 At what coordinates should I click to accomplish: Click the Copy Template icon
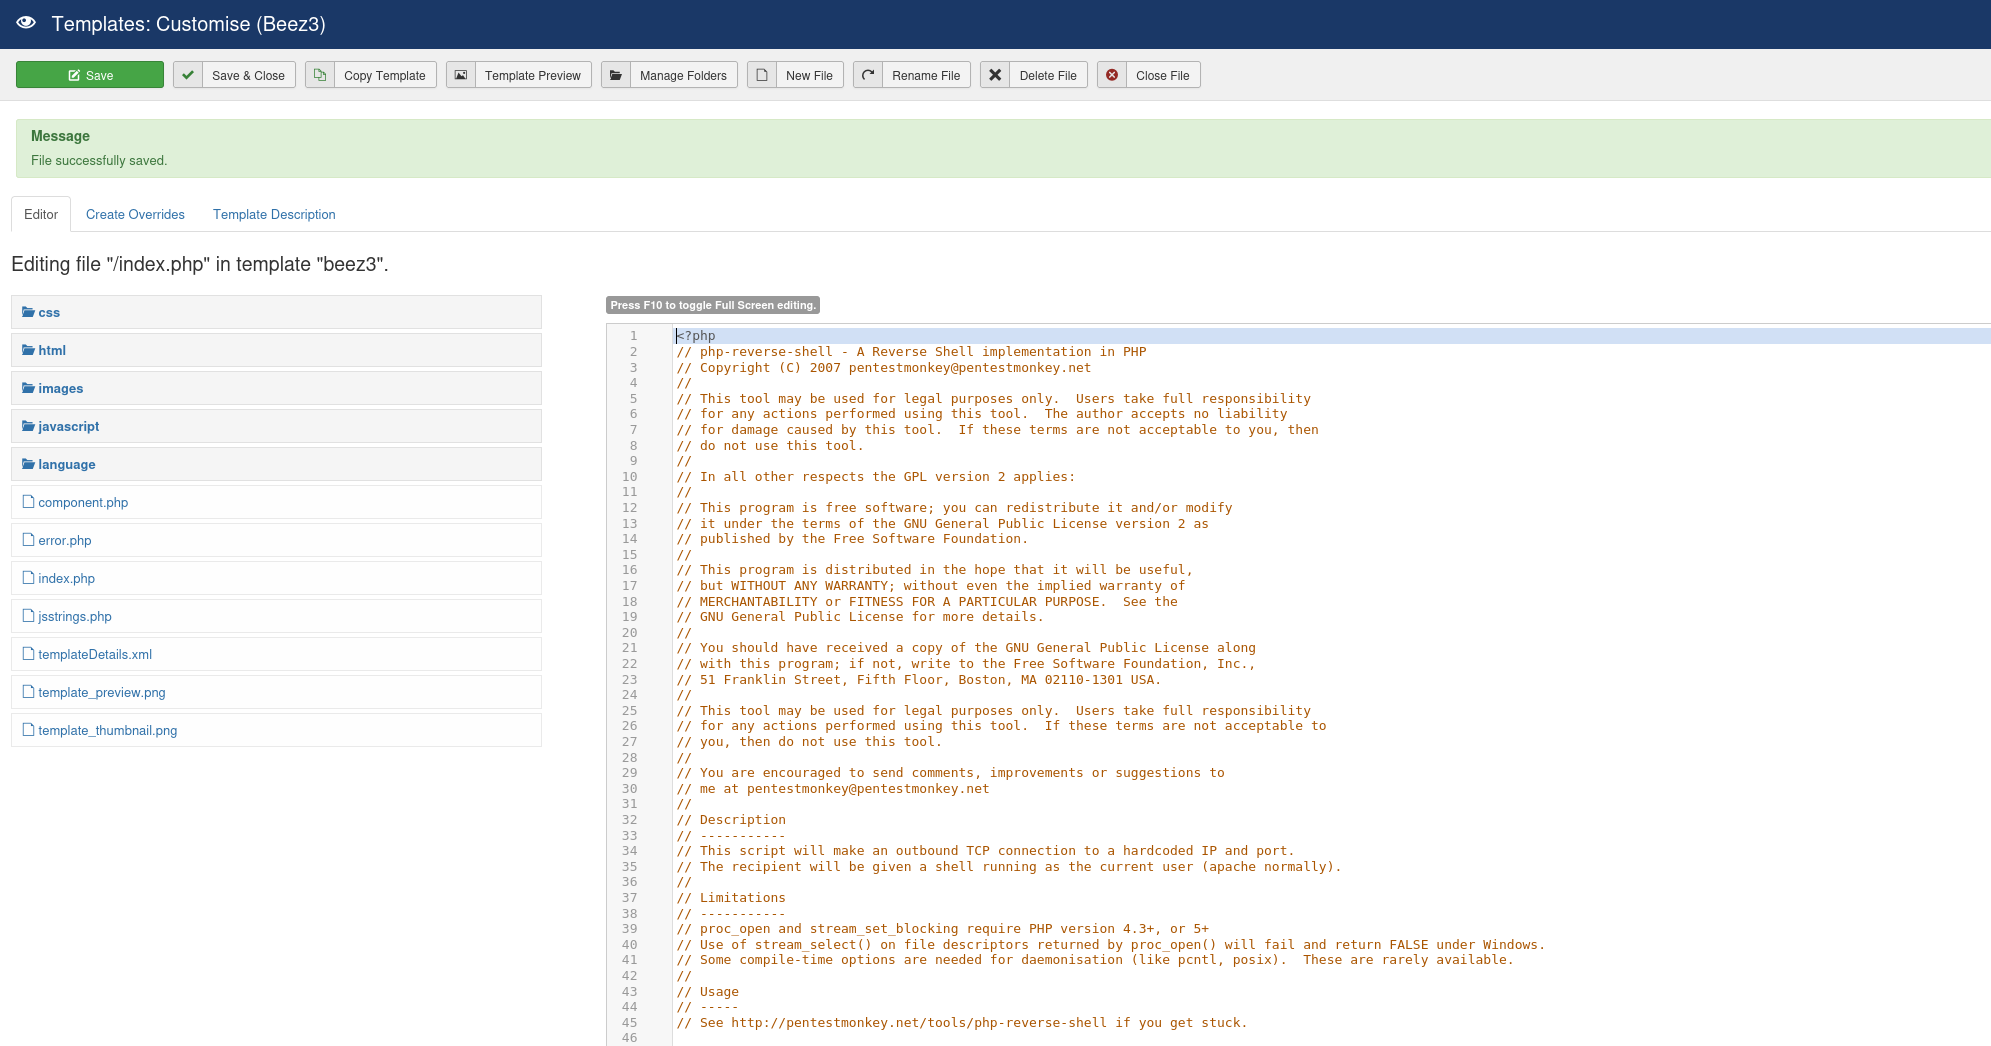coord(320,75)
